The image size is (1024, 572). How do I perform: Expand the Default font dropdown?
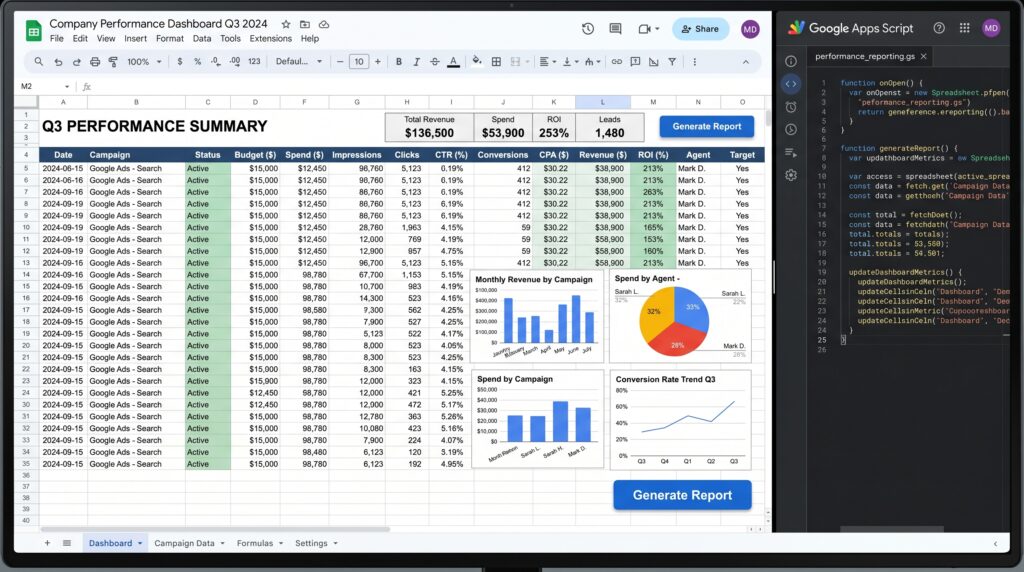(x=299, y=61)
